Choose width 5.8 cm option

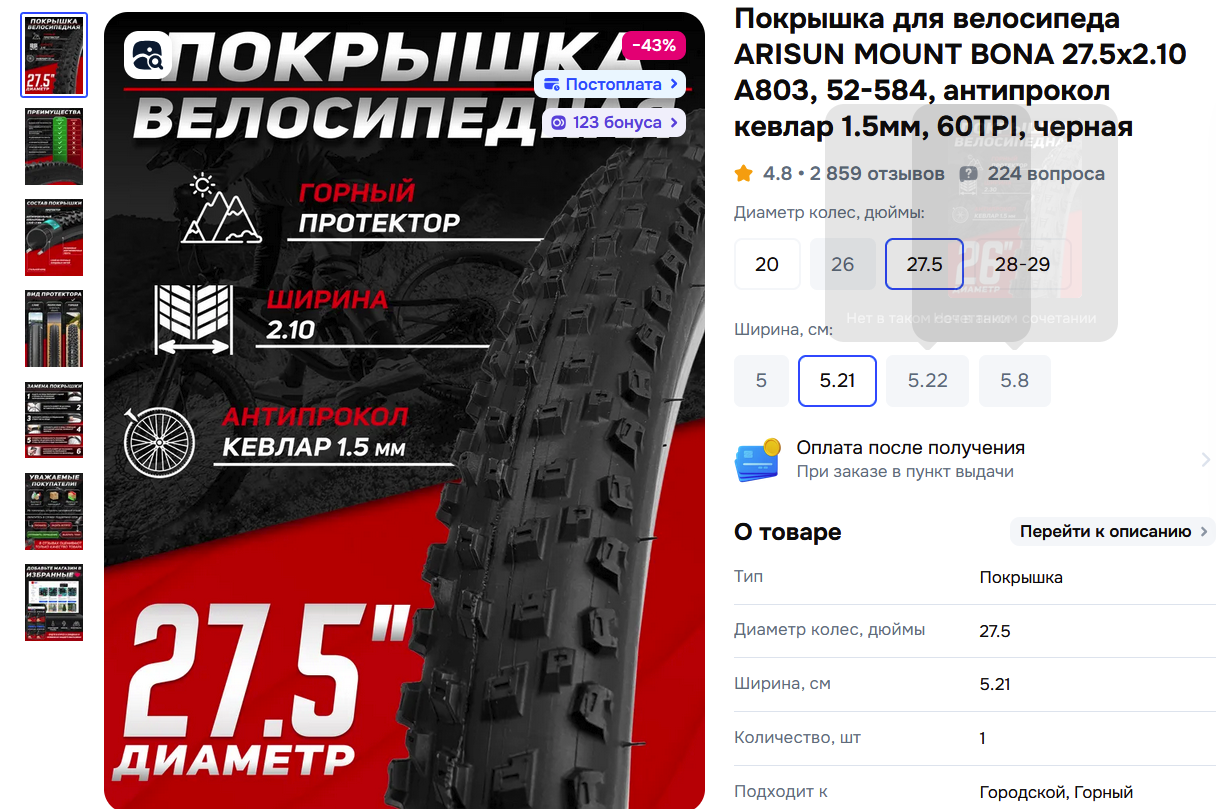tap(1015, 381)
